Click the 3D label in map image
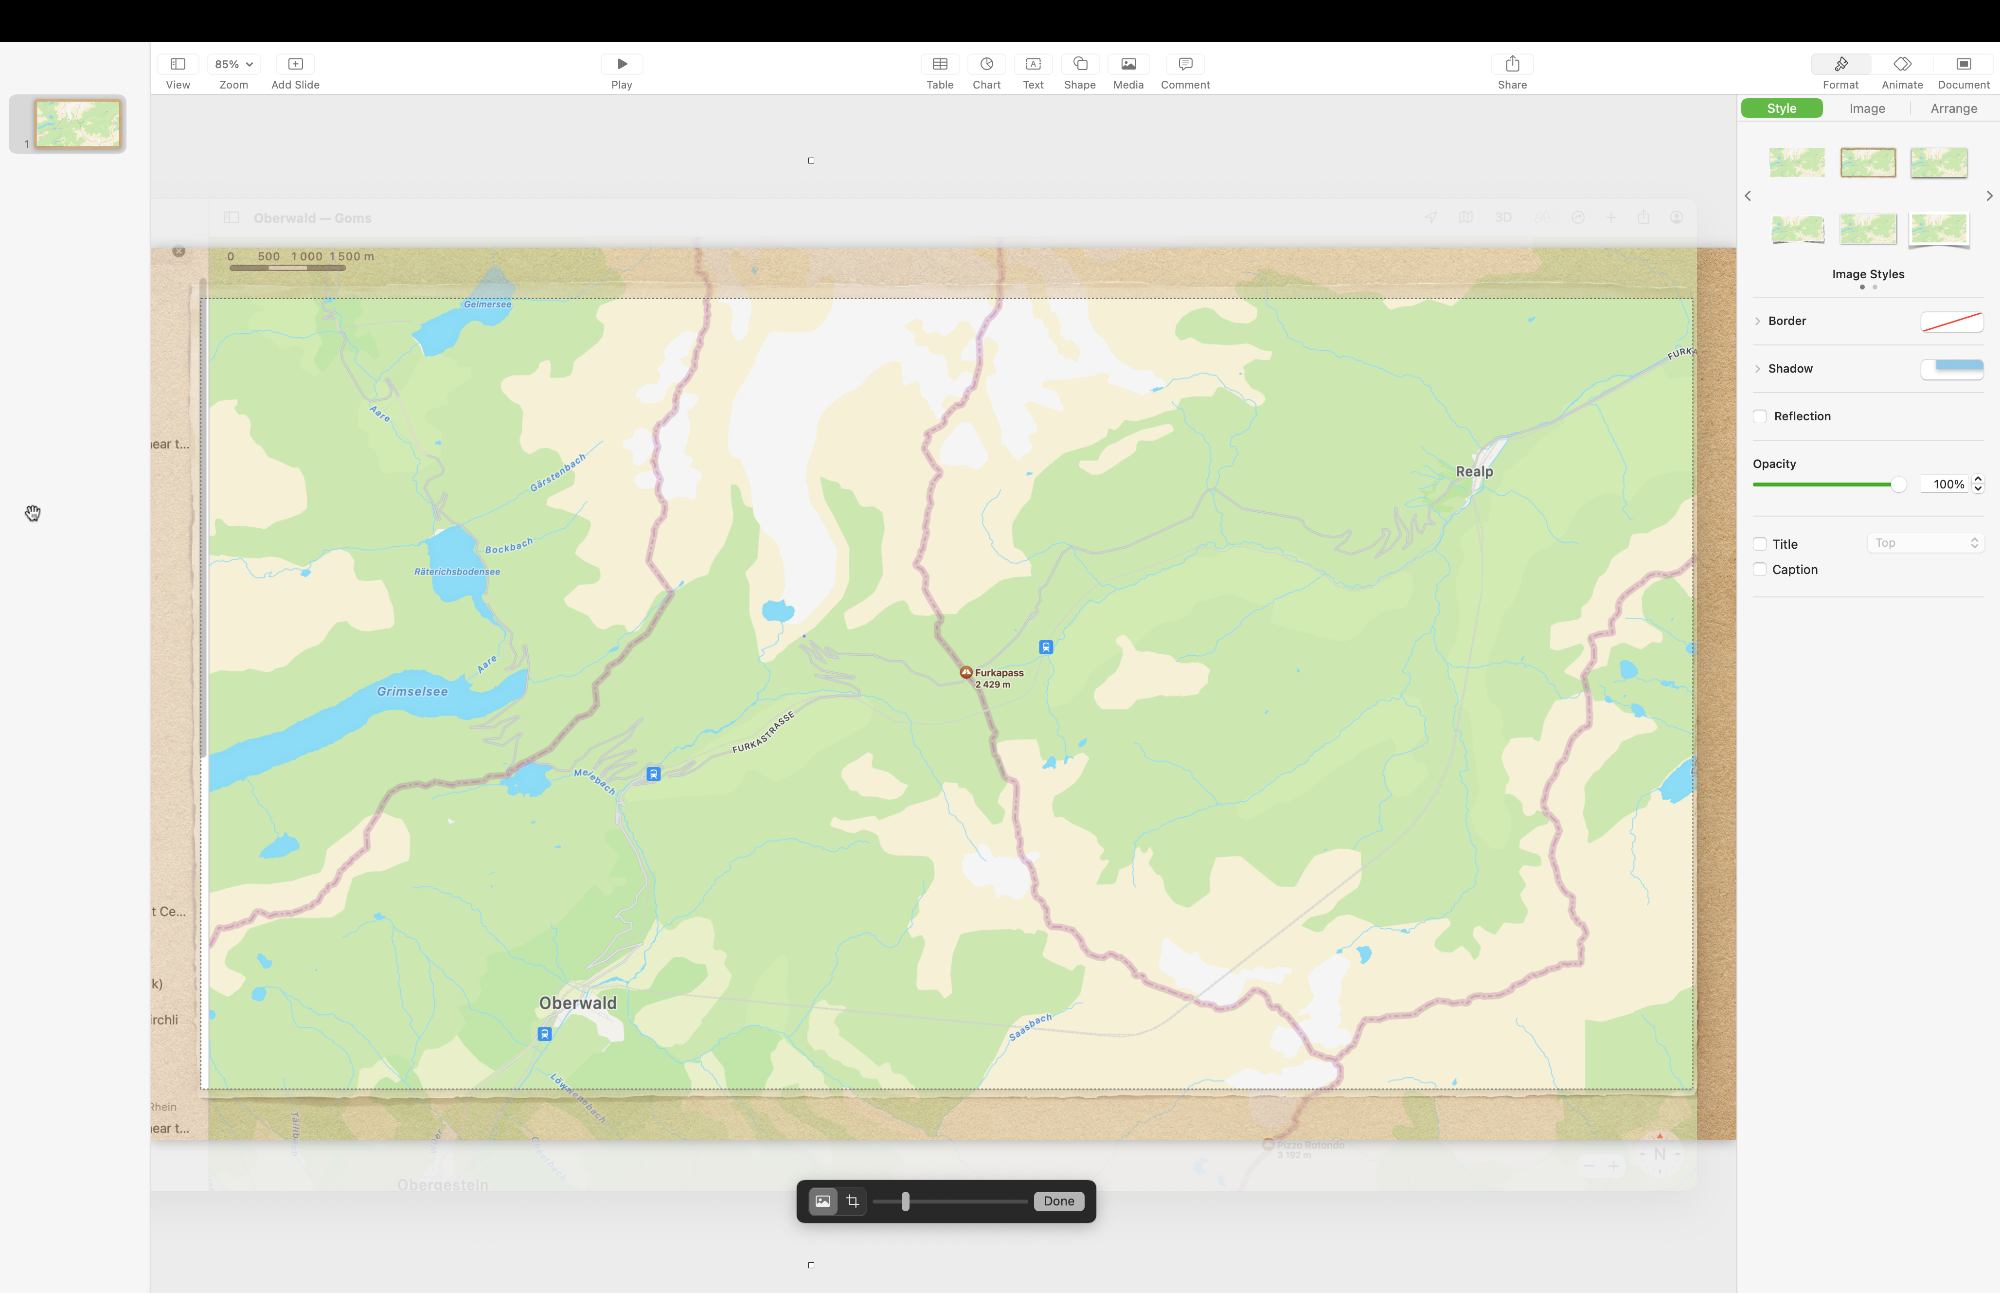2000x1294 pixels. (1503, 218)
